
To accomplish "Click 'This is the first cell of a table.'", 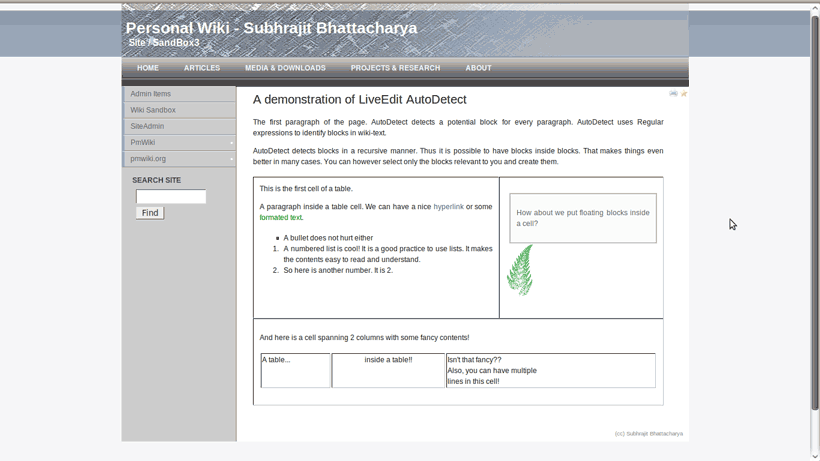I will click(x=306, y=189).
